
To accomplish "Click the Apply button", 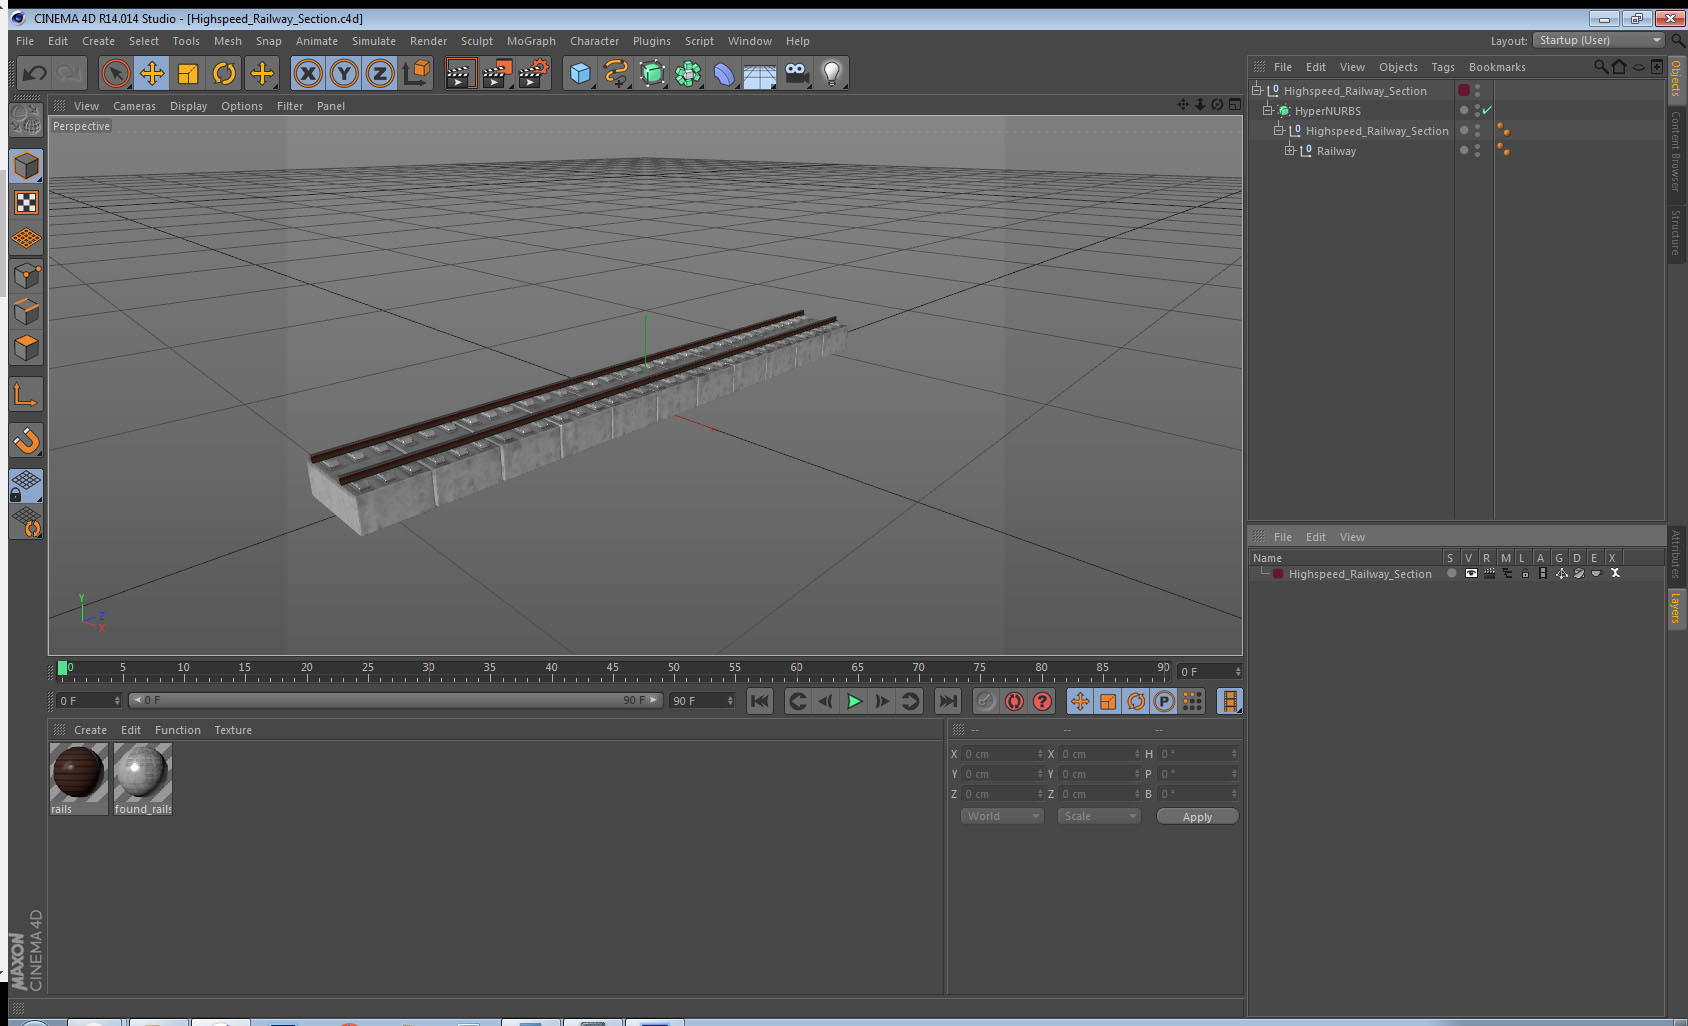I will (1197, 817).
